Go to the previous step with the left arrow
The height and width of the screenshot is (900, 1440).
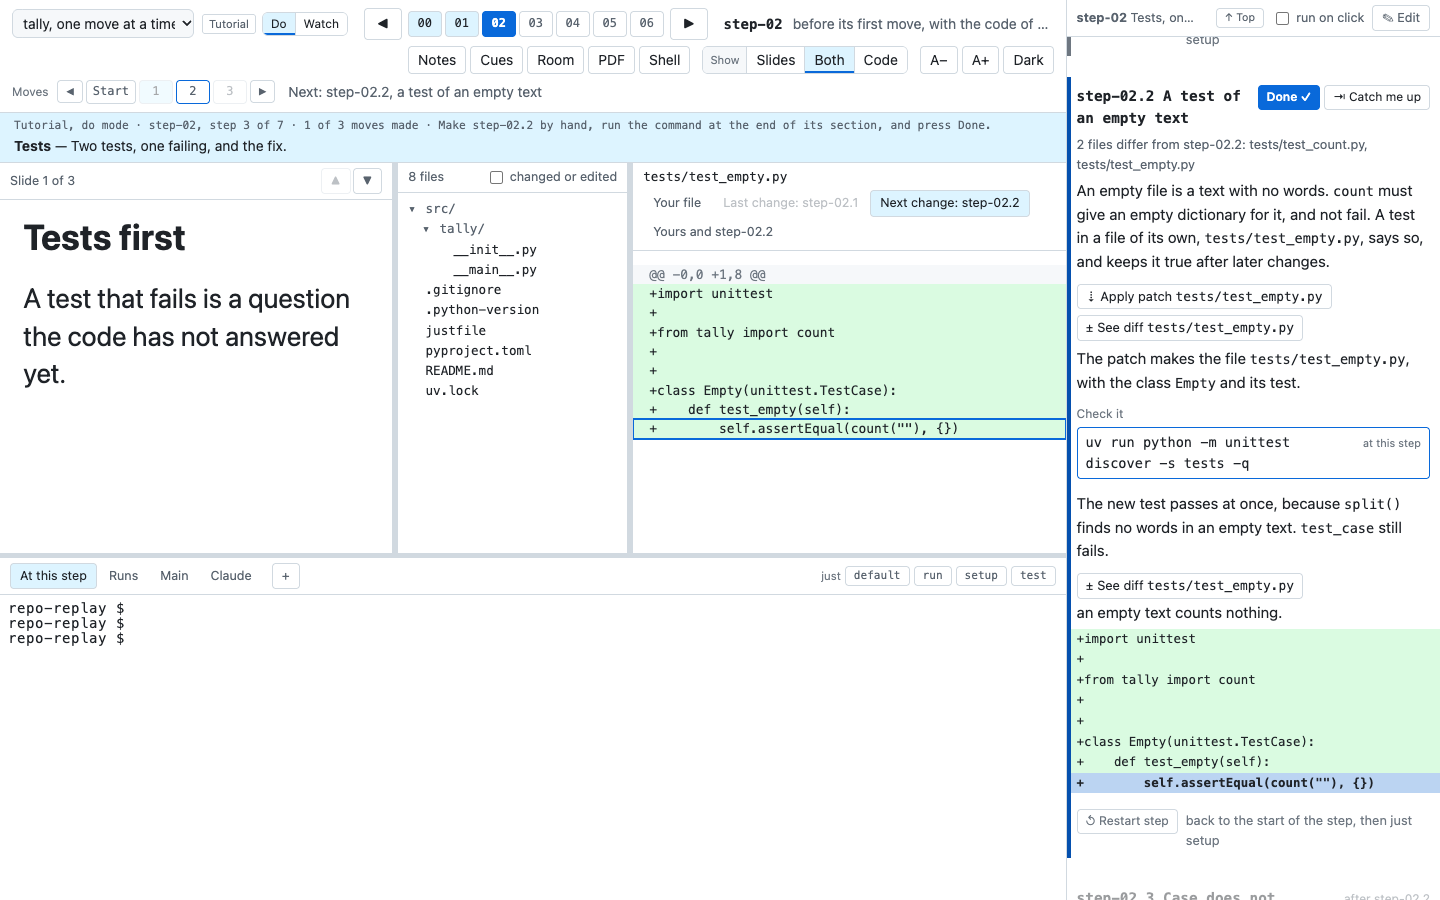click(x=383, y=24)
